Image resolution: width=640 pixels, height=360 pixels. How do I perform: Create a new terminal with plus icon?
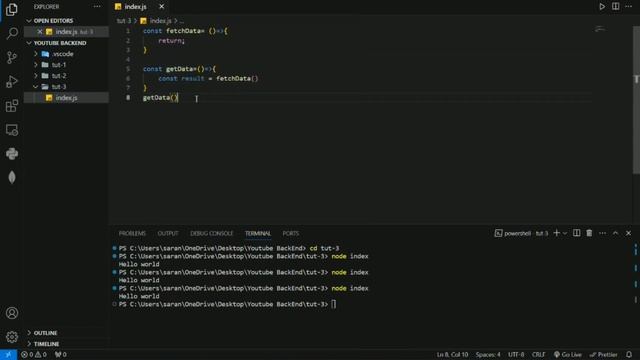click(x=556, y=233)
